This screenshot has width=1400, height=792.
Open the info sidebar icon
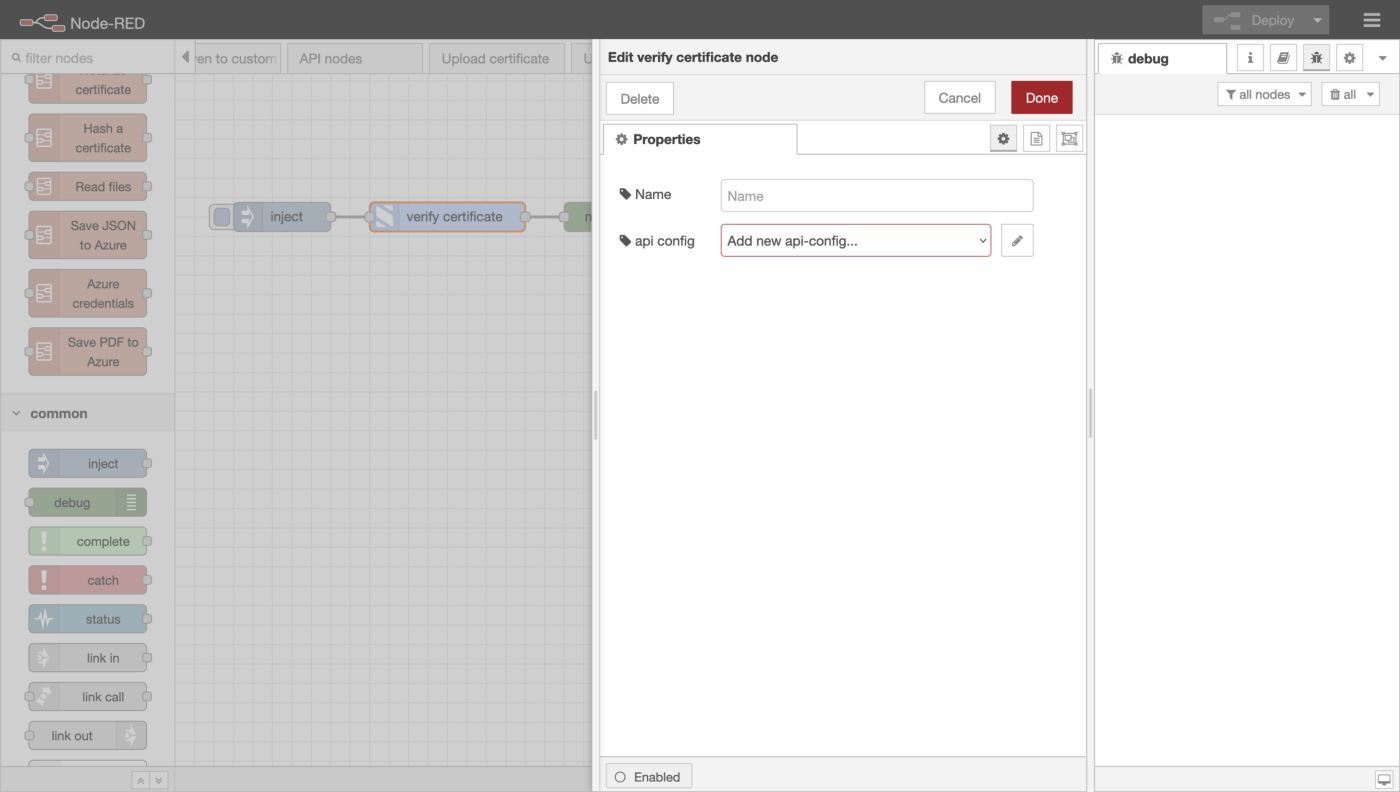[x=1250, y=58]
